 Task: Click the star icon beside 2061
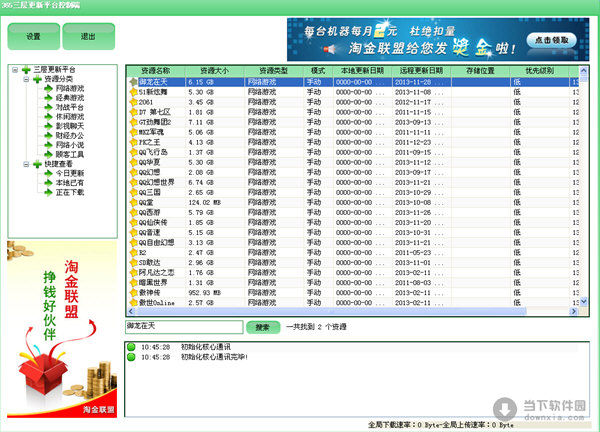(133, 102)
